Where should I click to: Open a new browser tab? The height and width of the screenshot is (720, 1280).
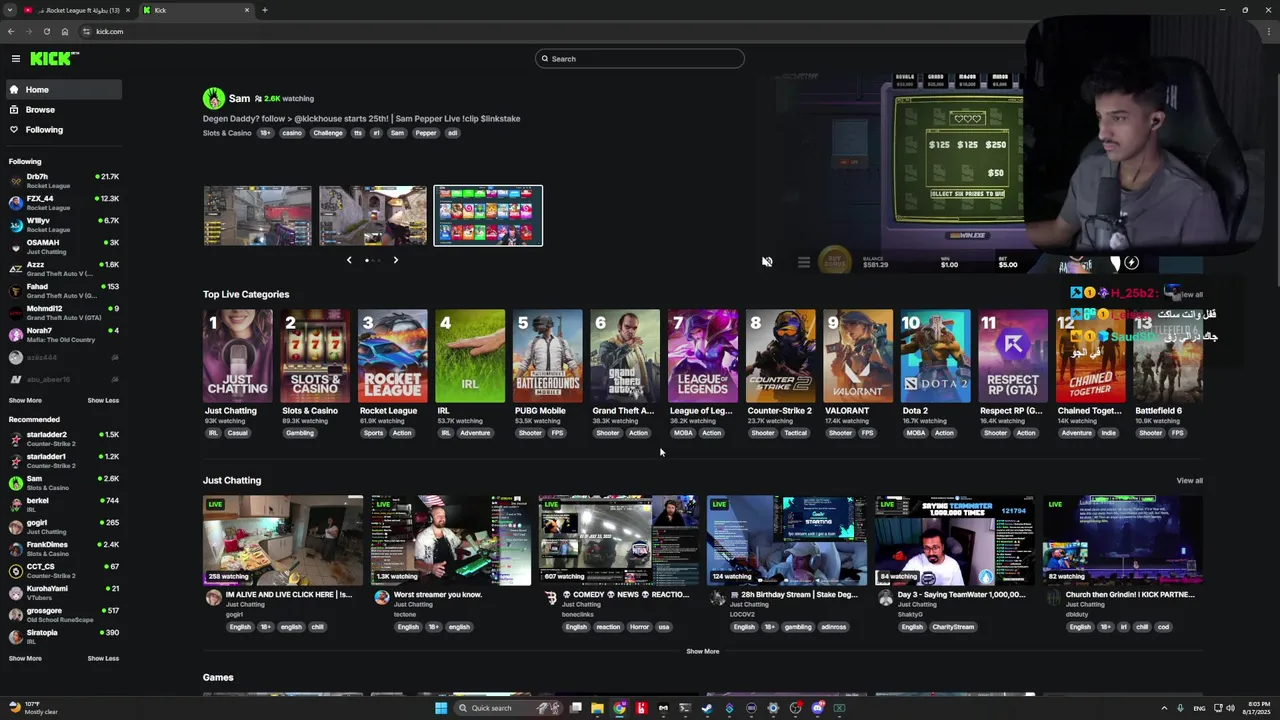tap(265, 10)
